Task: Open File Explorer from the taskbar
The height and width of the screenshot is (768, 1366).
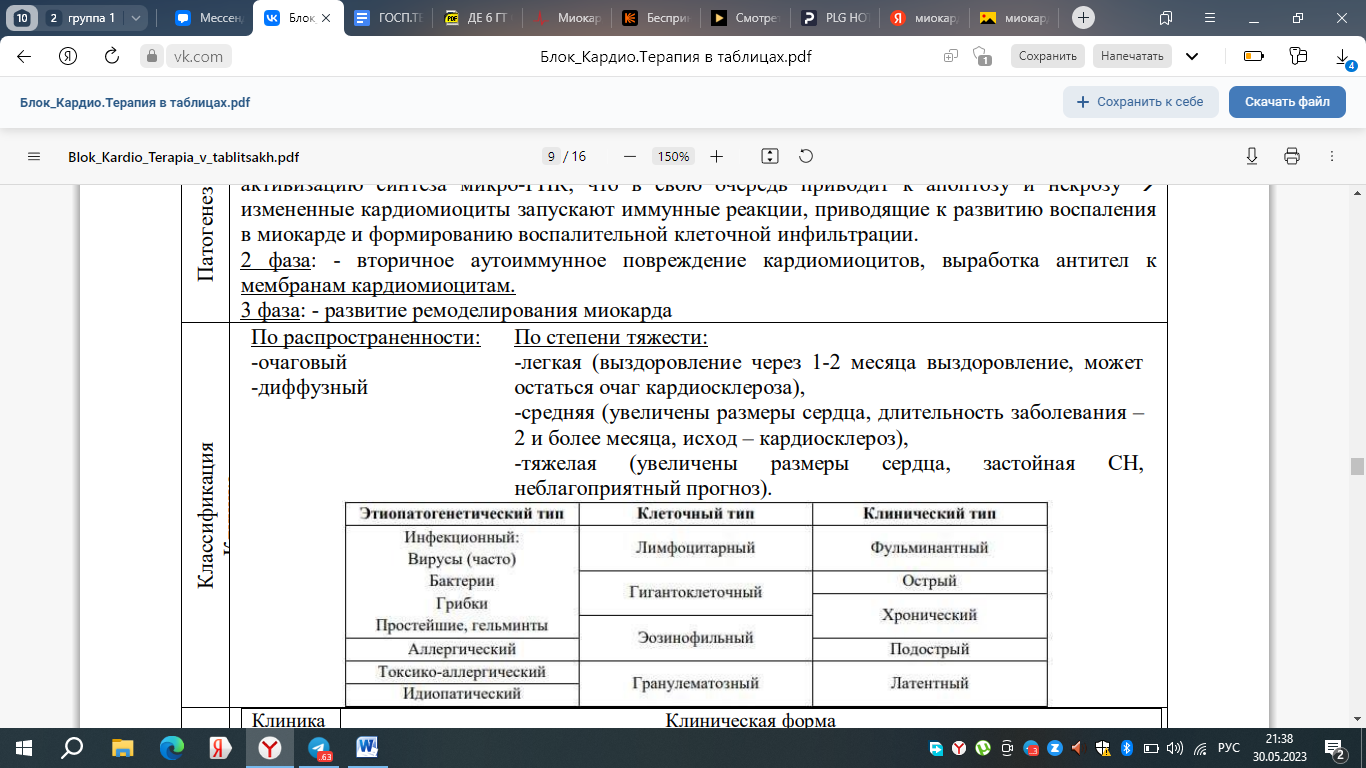Action: pyautogui.click(x=122, y=747)
